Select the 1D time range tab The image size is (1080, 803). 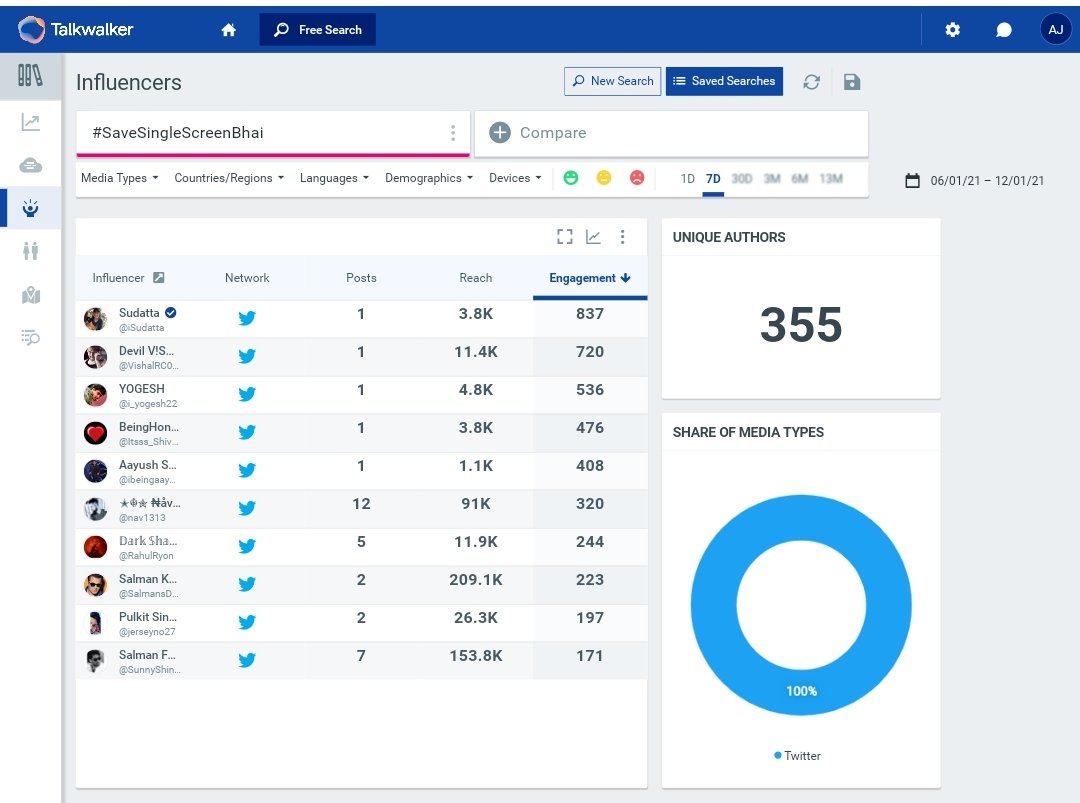[x=687, y=179]
